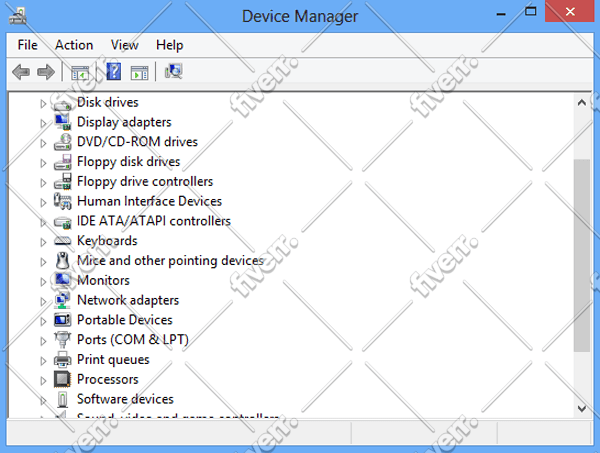Select Ports (COM & LPT) entry
The image size is (600, 453).
point(133,340)
